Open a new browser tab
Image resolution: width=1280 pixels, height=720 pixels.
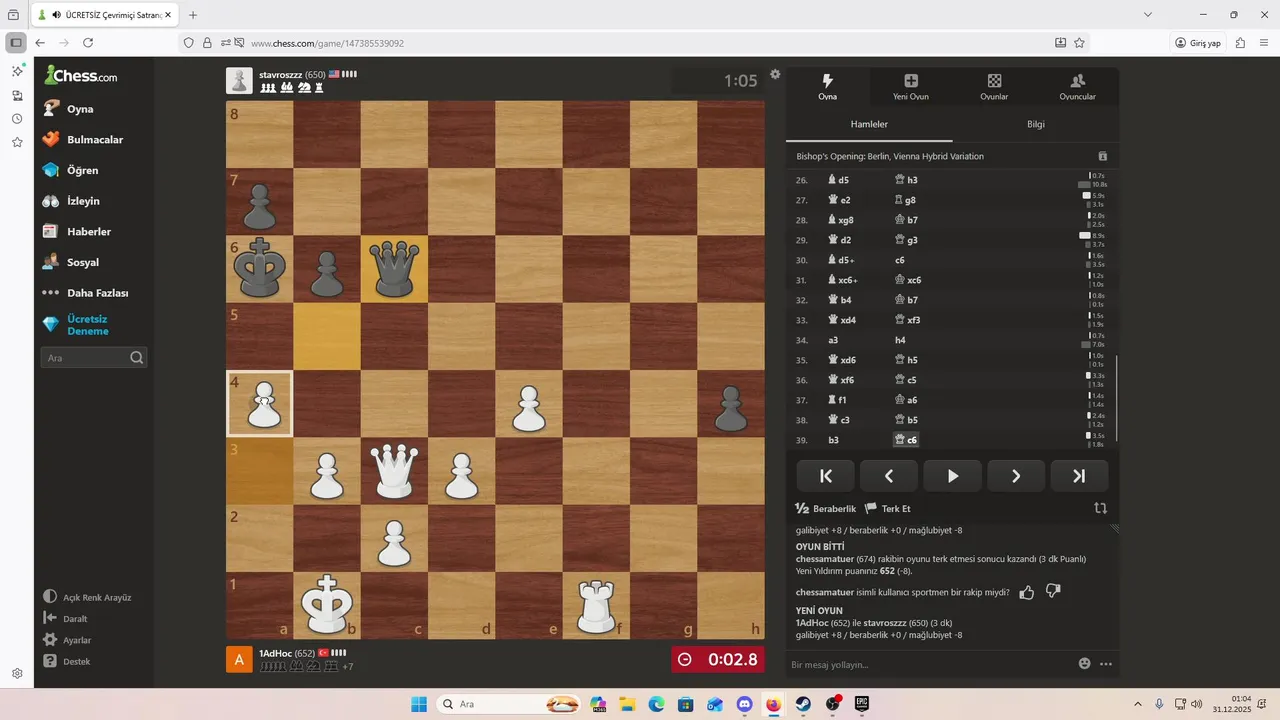(193, 15)
